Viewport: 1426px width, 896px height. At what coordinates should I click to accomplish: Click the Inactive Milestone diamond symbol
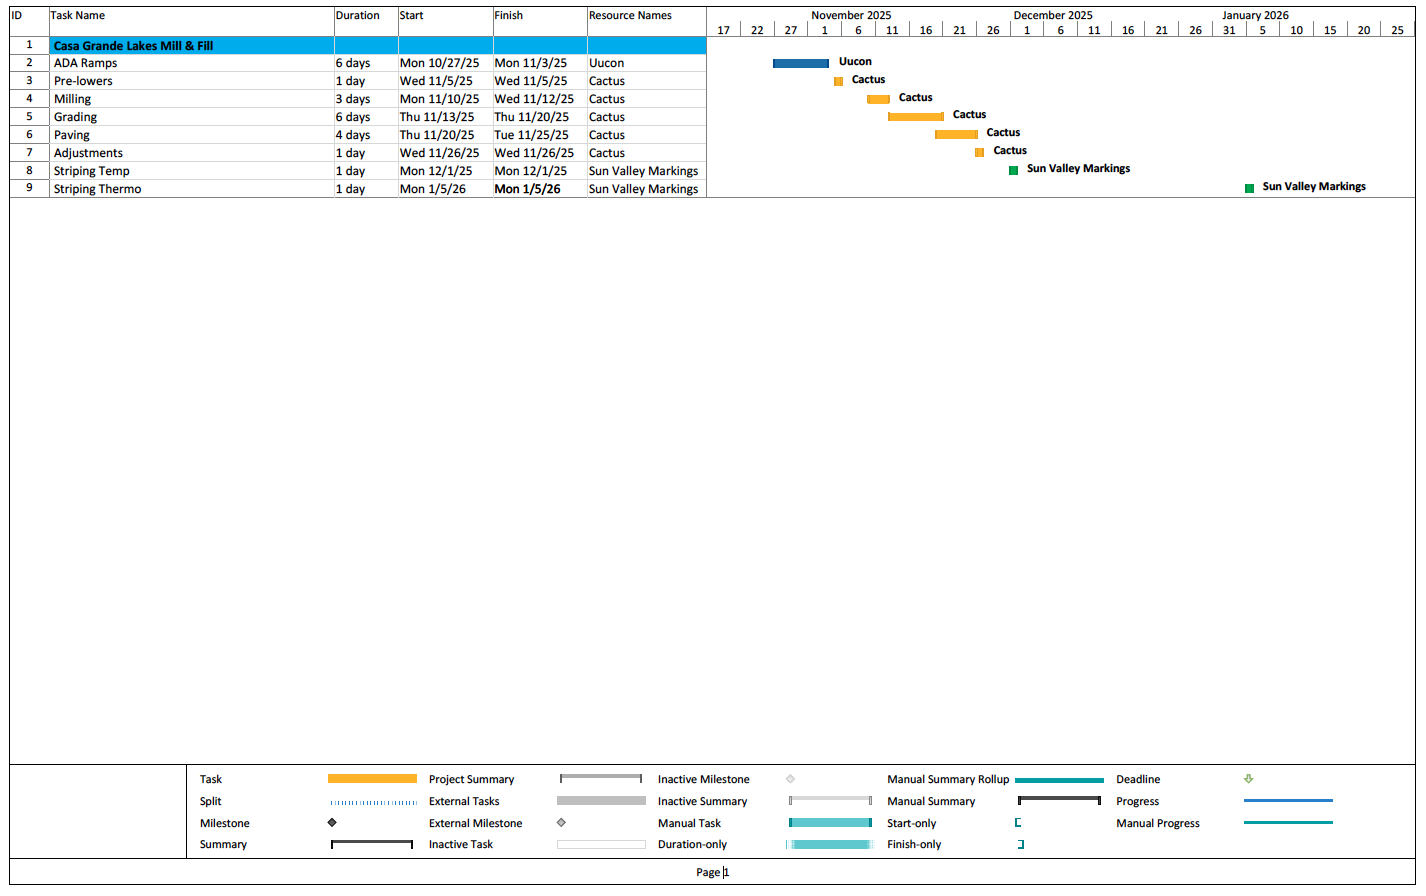coord(790,779)
